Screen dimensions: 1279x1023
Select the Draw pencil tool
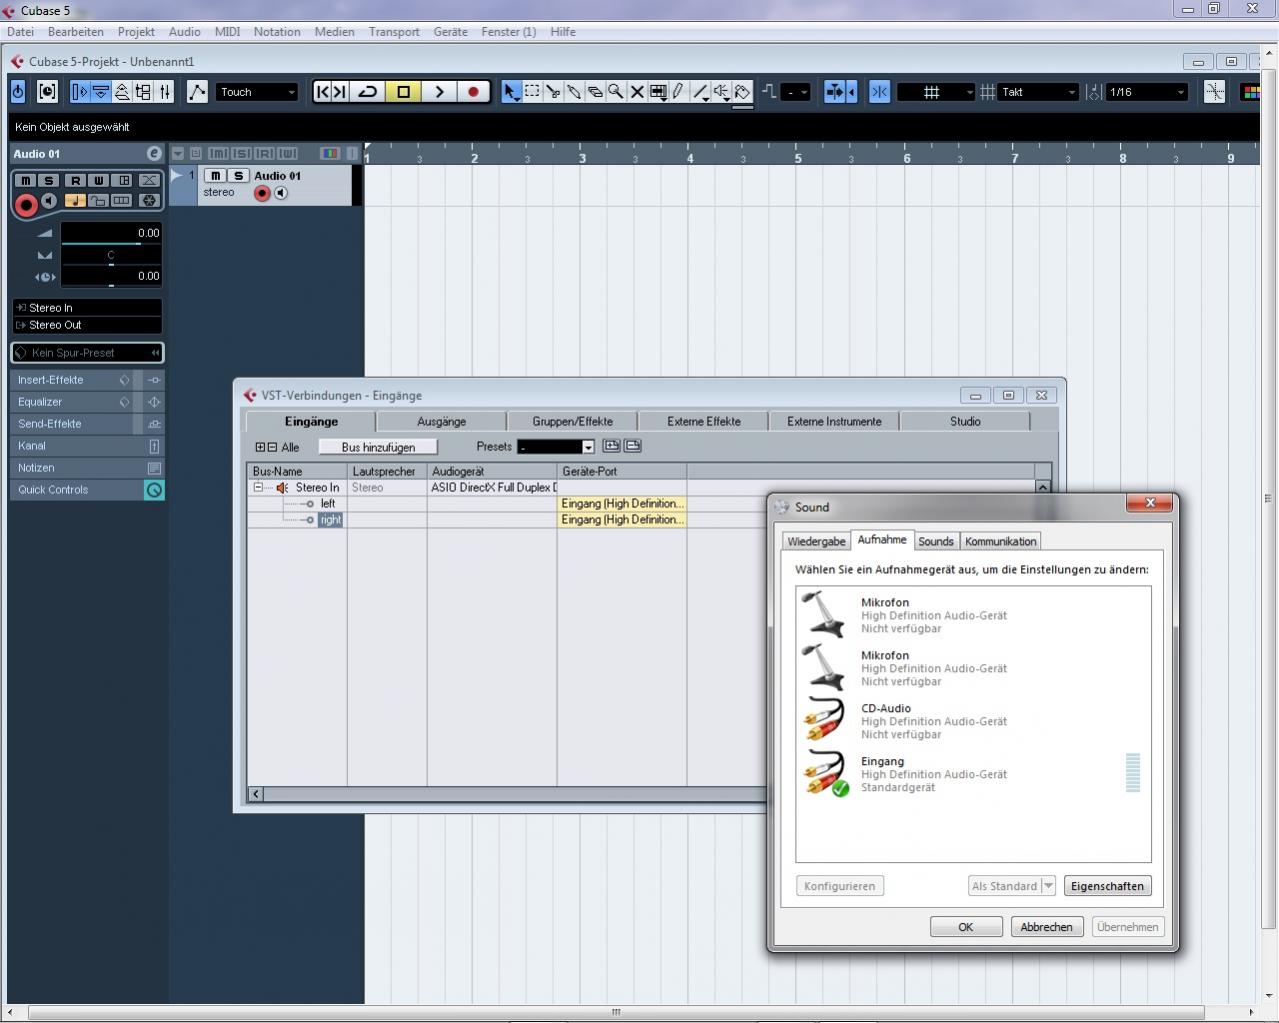[x=679, y=92]
